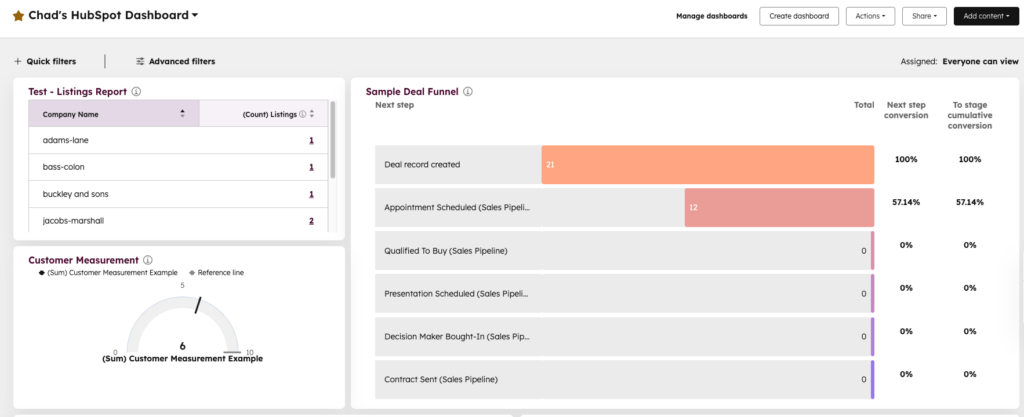Open the Actions dropdown

pyautogui.click(x=870, y=16)
